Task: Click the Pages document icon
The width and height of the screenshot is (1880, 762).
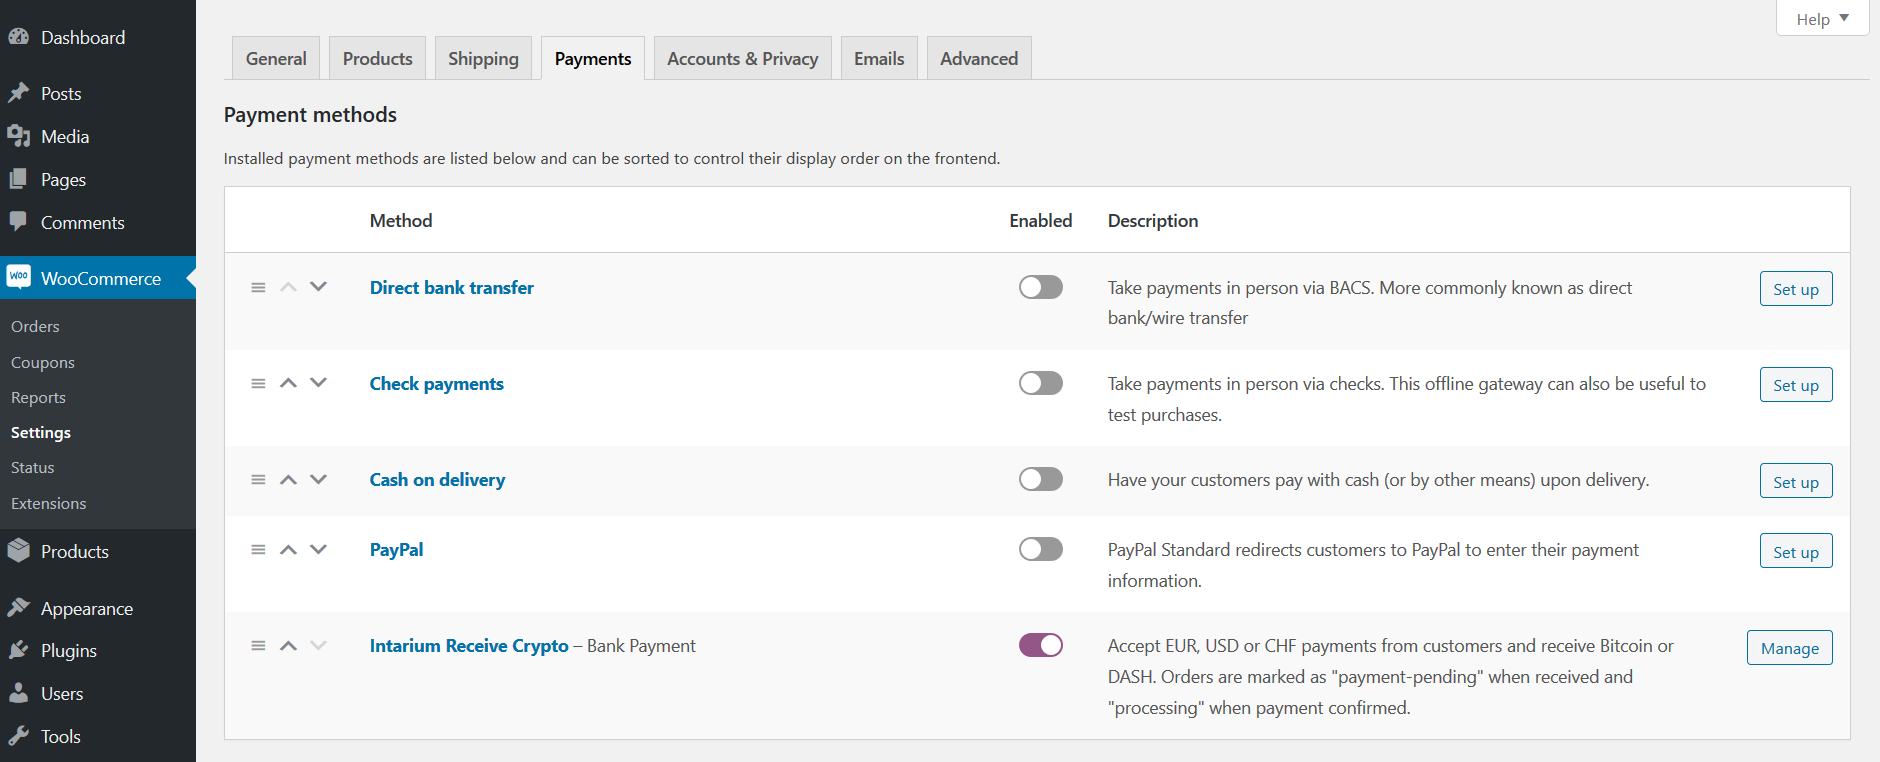Action: tap(18, 179)
